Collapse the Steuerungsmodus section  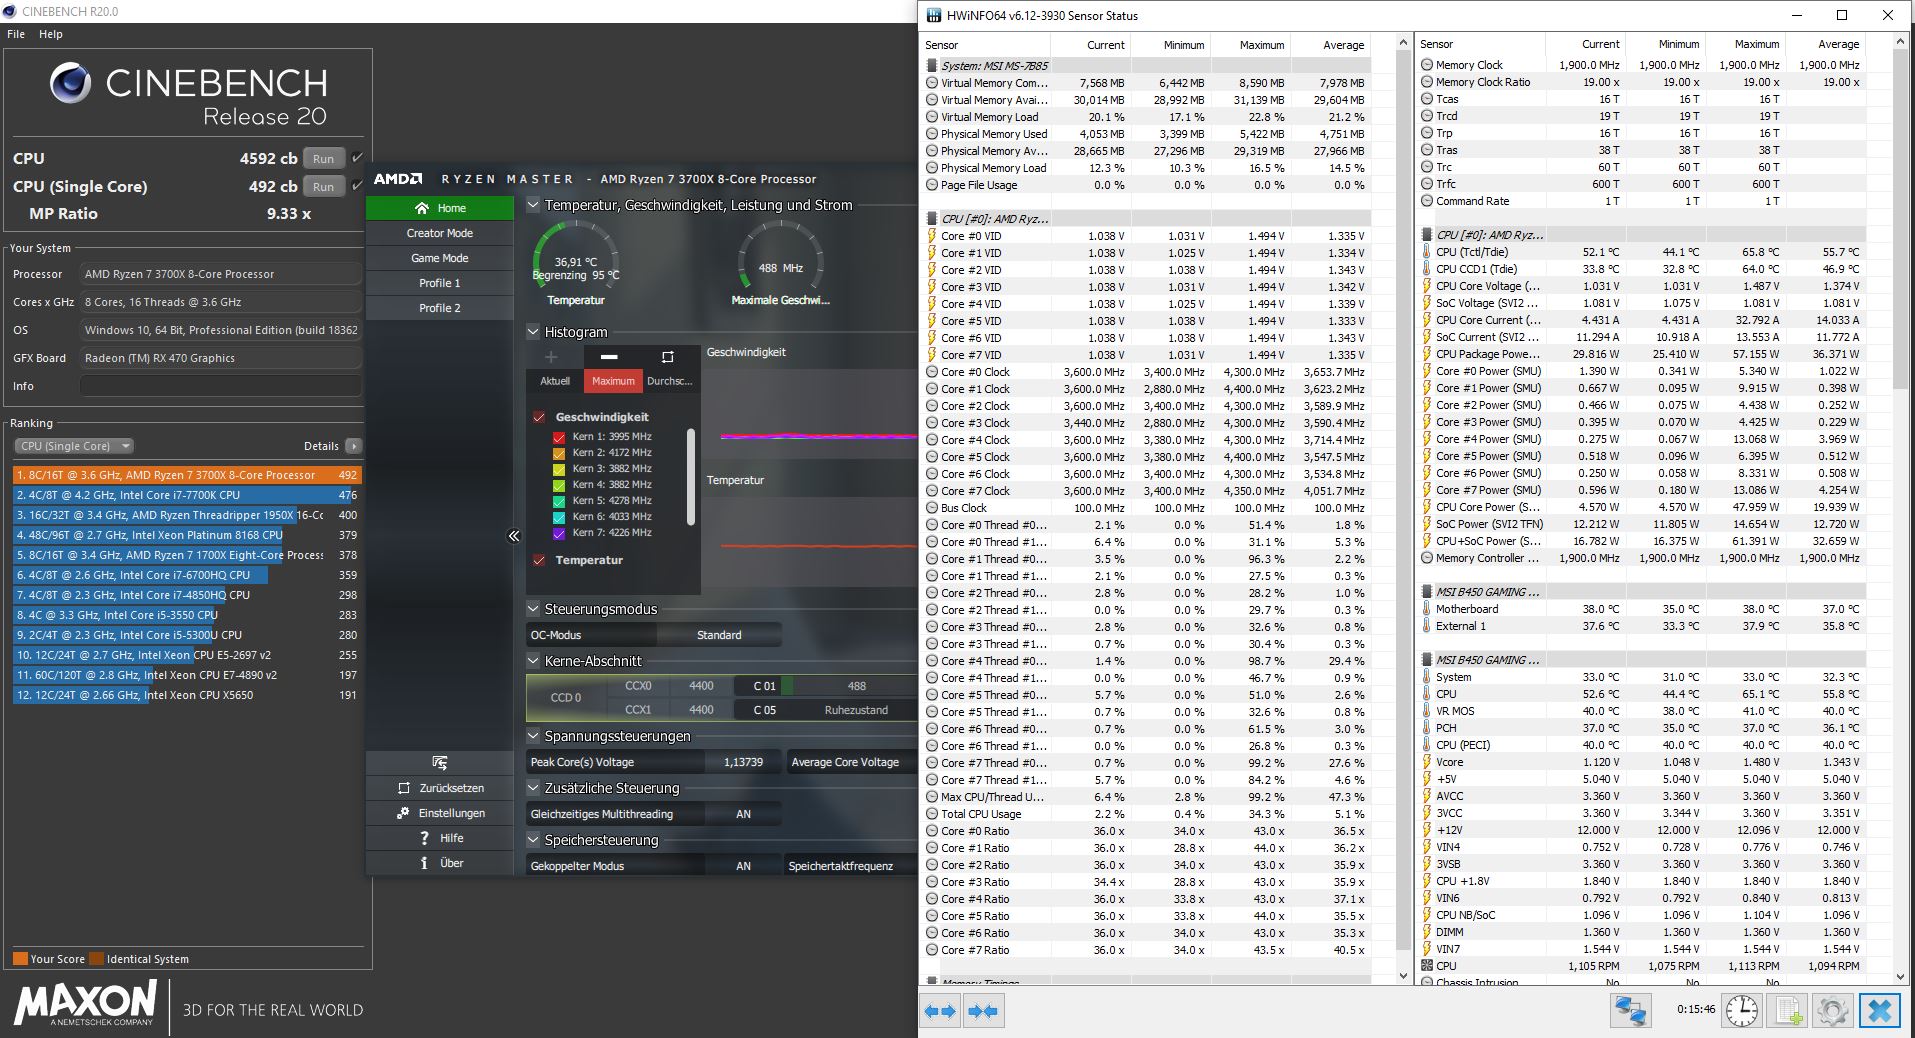point(533,609)
